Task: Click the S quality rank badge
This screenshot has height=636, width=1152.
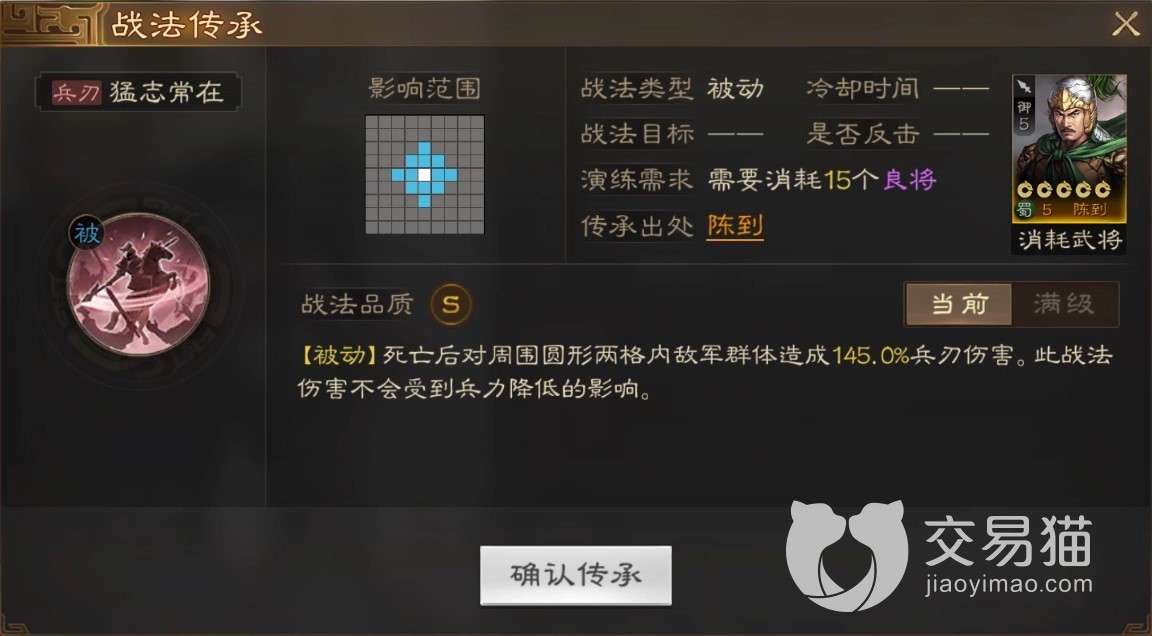Action: [x=451, y=304]
